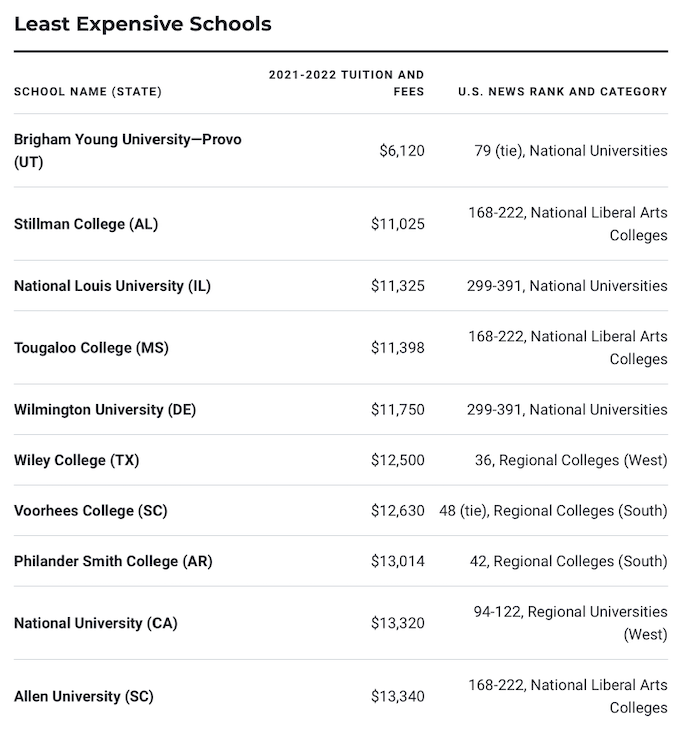The width and height of the screenshot is (692, 730).
Task: Select the $11,025 tuition amount for Stillman
Action: [x=398, y=224]
